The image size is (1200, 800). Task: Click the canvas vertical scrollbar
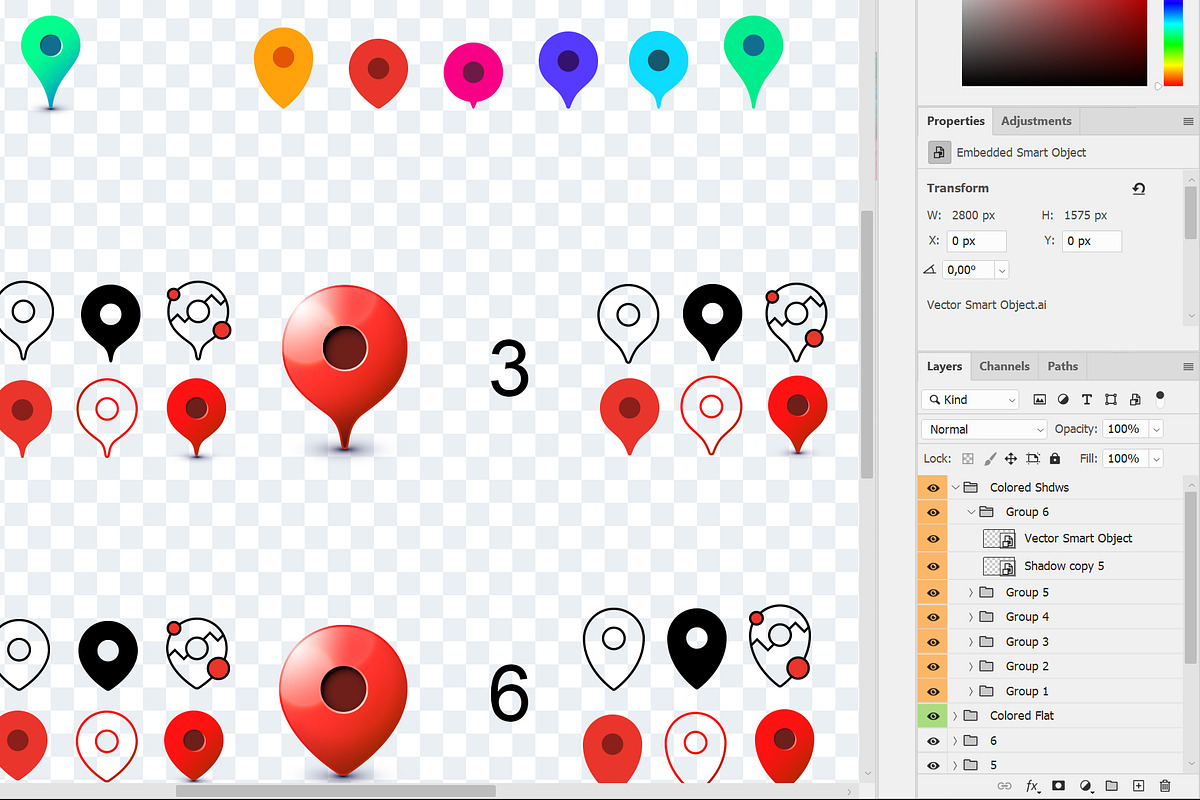tap(867, 345)
